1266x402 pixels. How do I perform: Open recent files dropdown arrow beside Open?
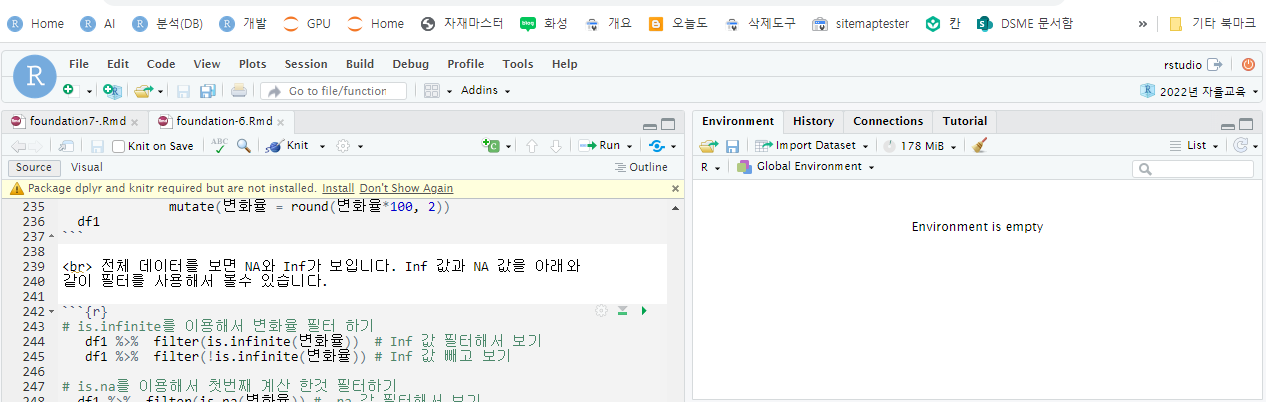pos(160,91)
